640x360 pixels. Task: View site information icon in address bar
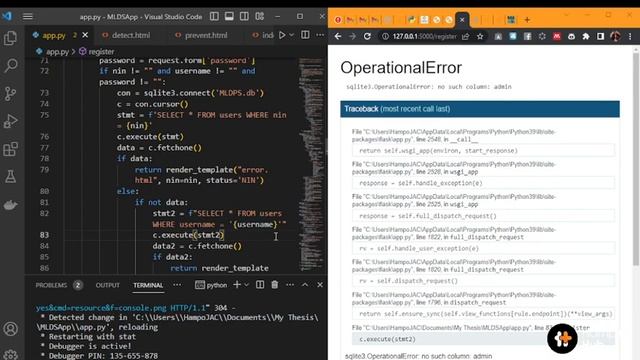[x=385, y=36]
